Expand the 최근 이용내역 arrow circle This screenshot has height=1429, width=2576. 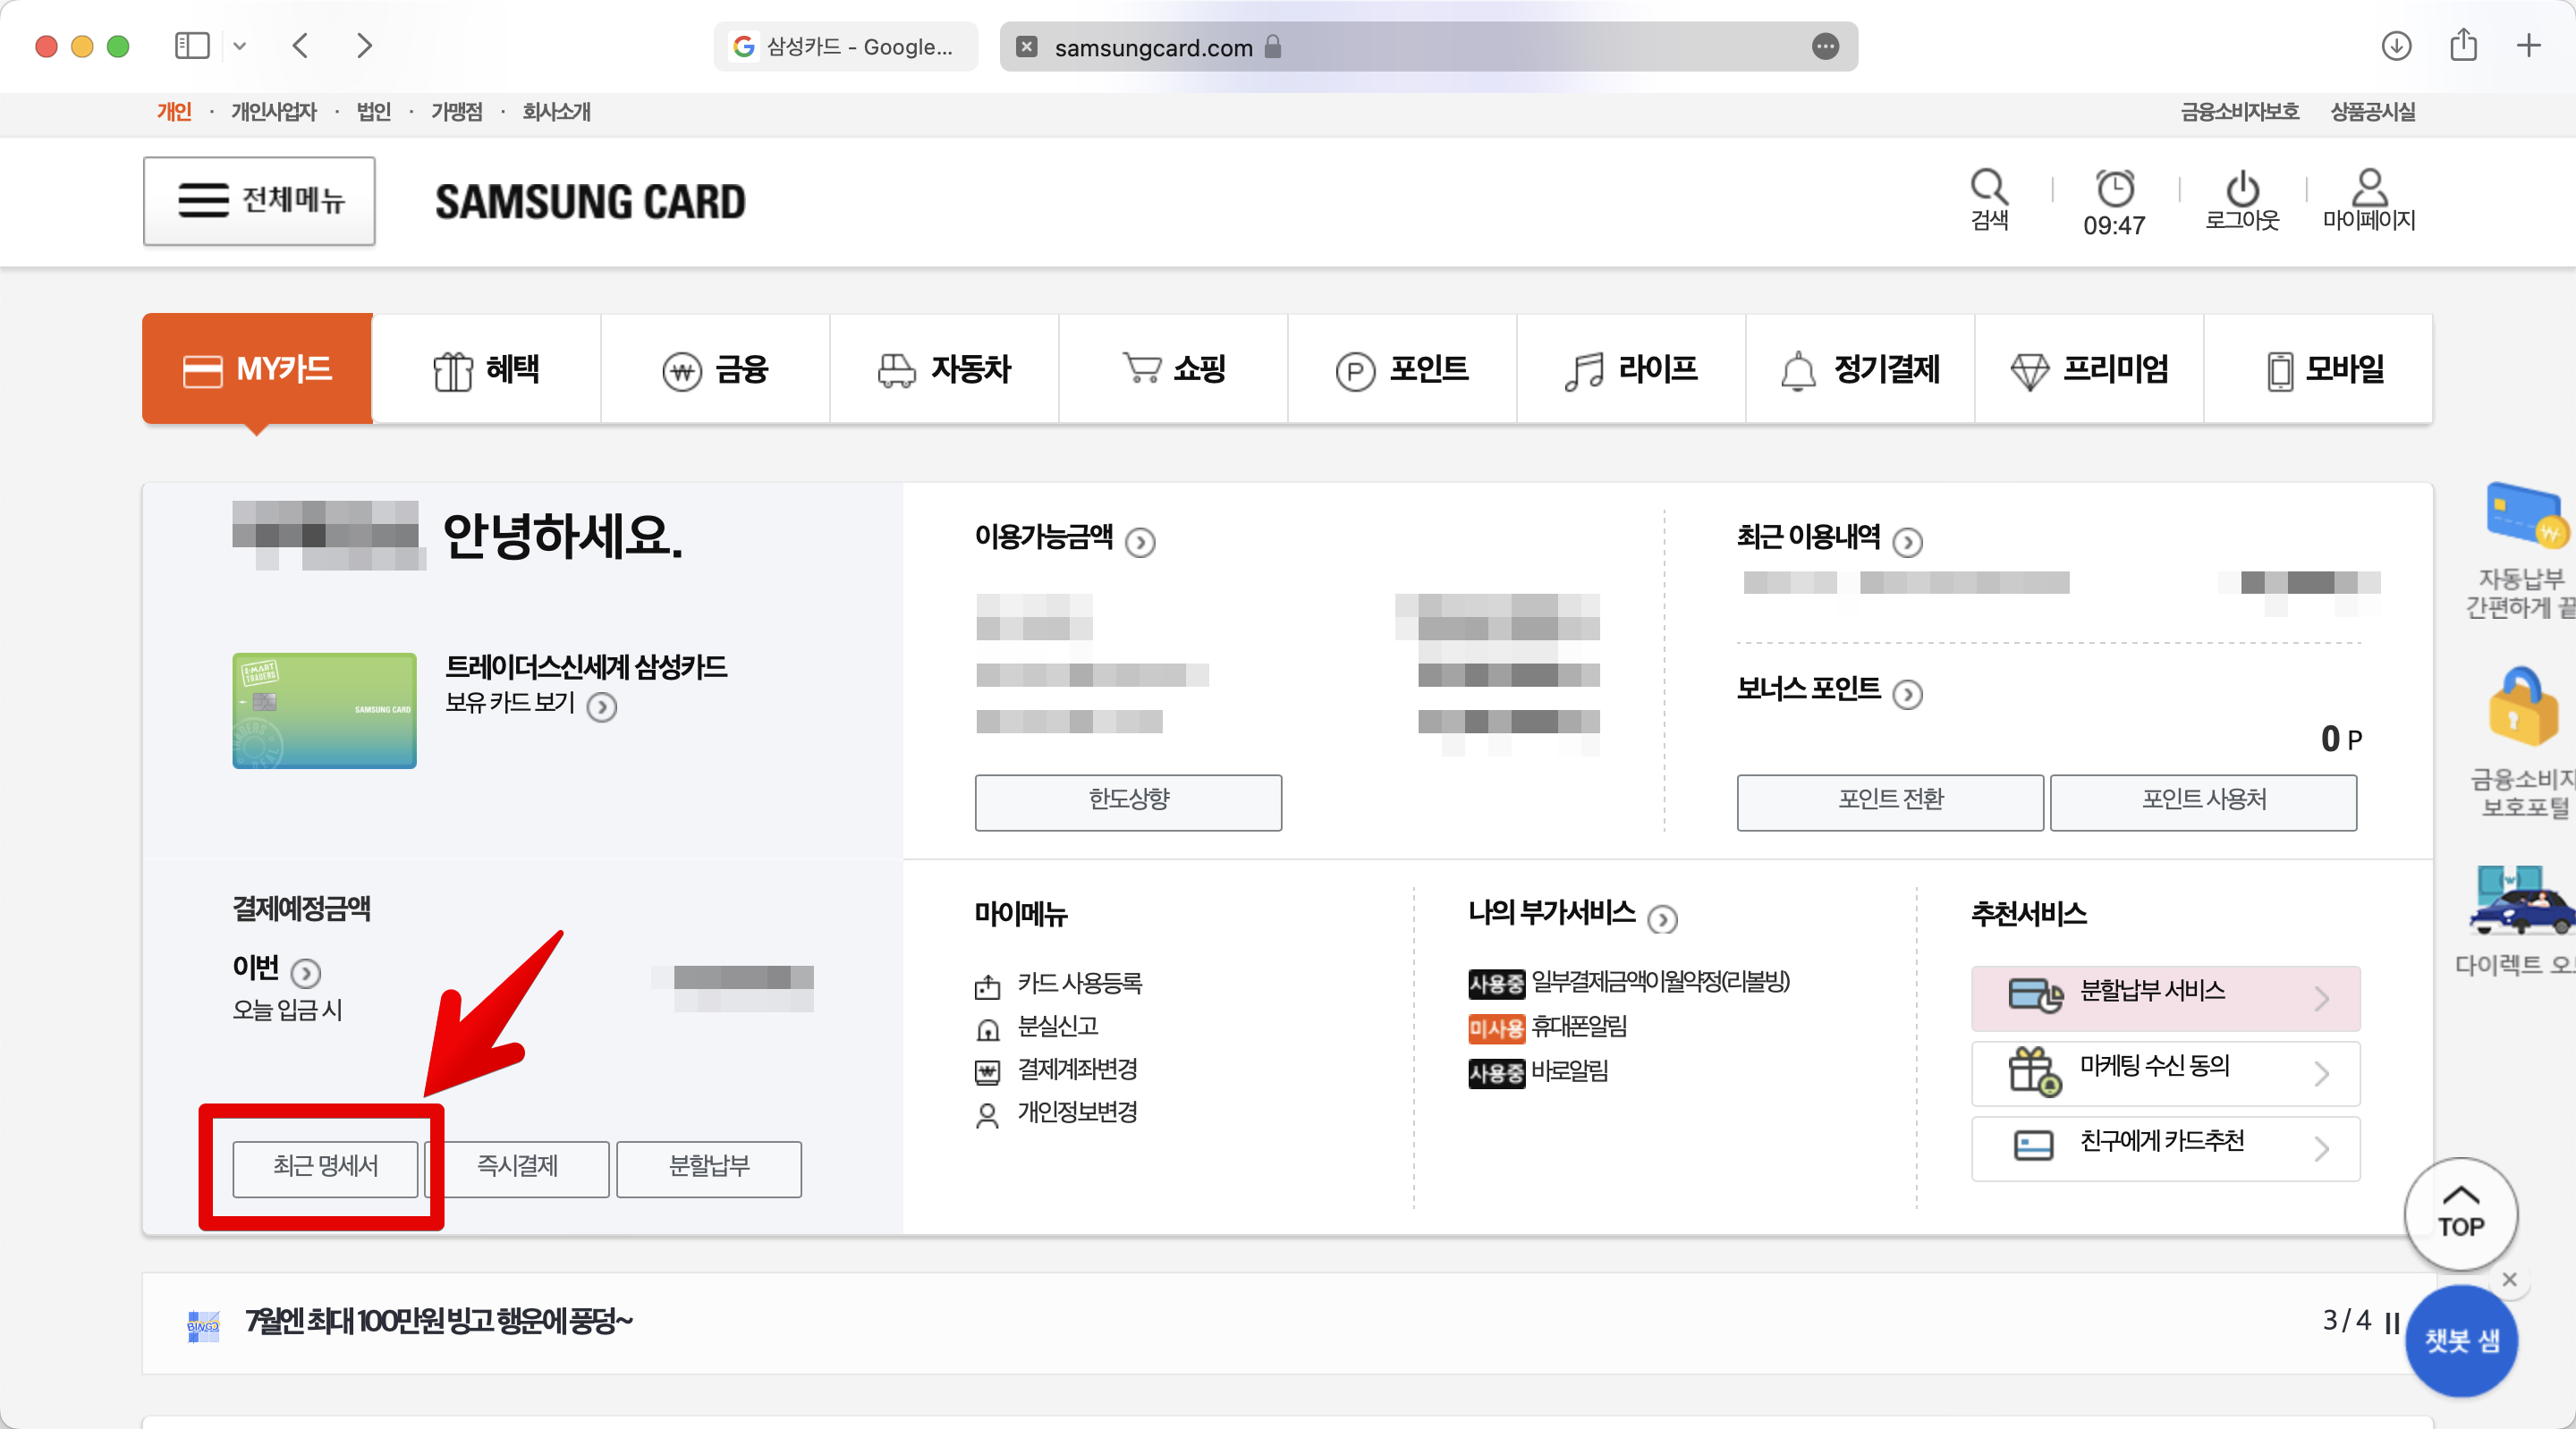pyautogui.click(x=1907, y=542)
